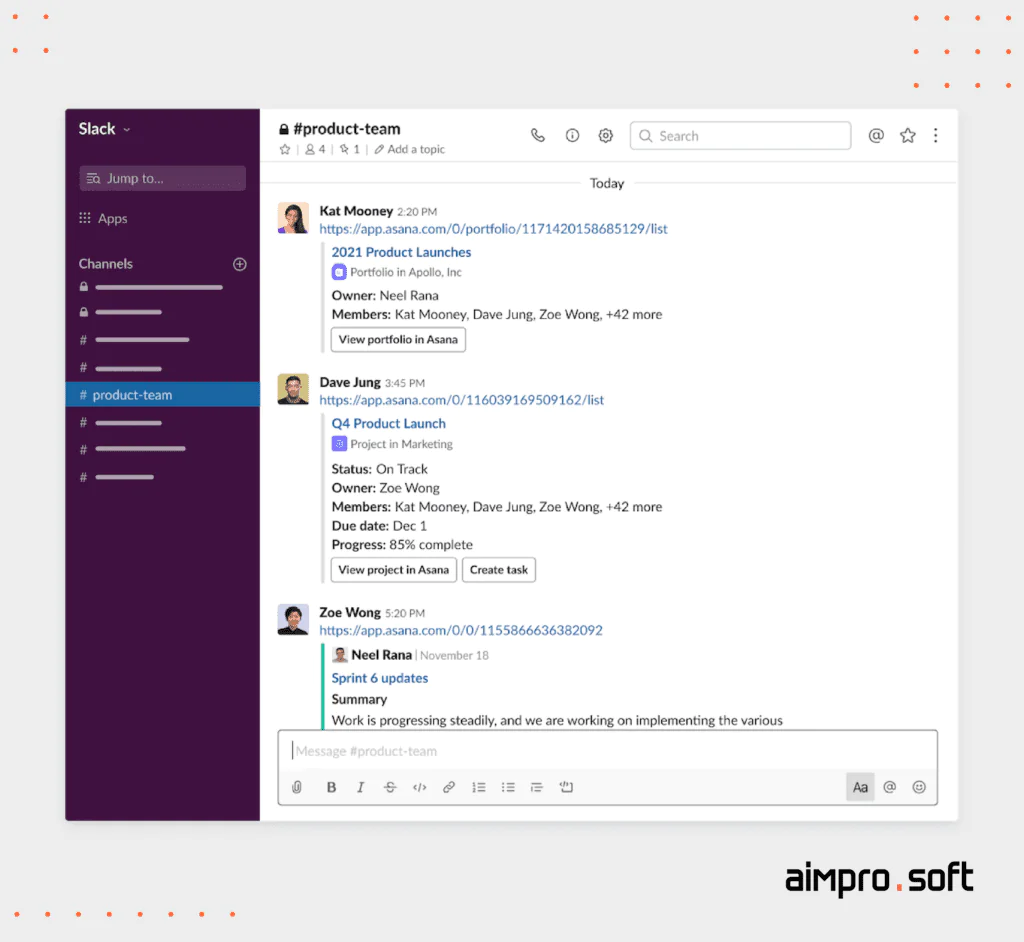Toggle bold formatting
Viewport: 1024px width, 942px height.
(x=331, y=787)
